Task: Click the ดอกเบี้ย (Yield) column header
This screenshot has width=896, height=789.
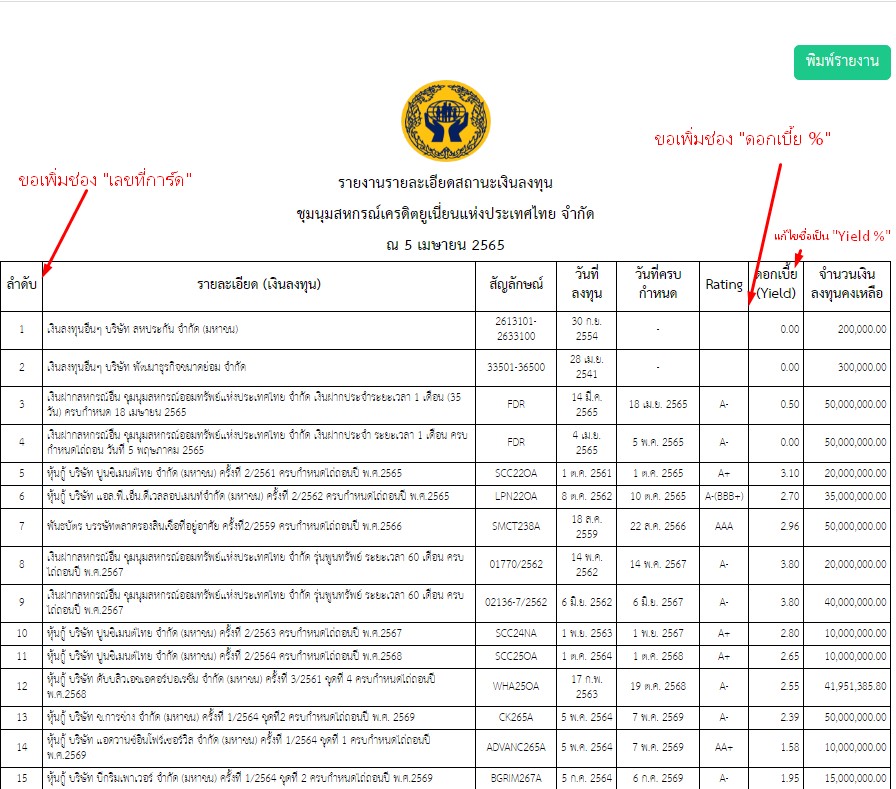Action: click(x=775, y=284)
